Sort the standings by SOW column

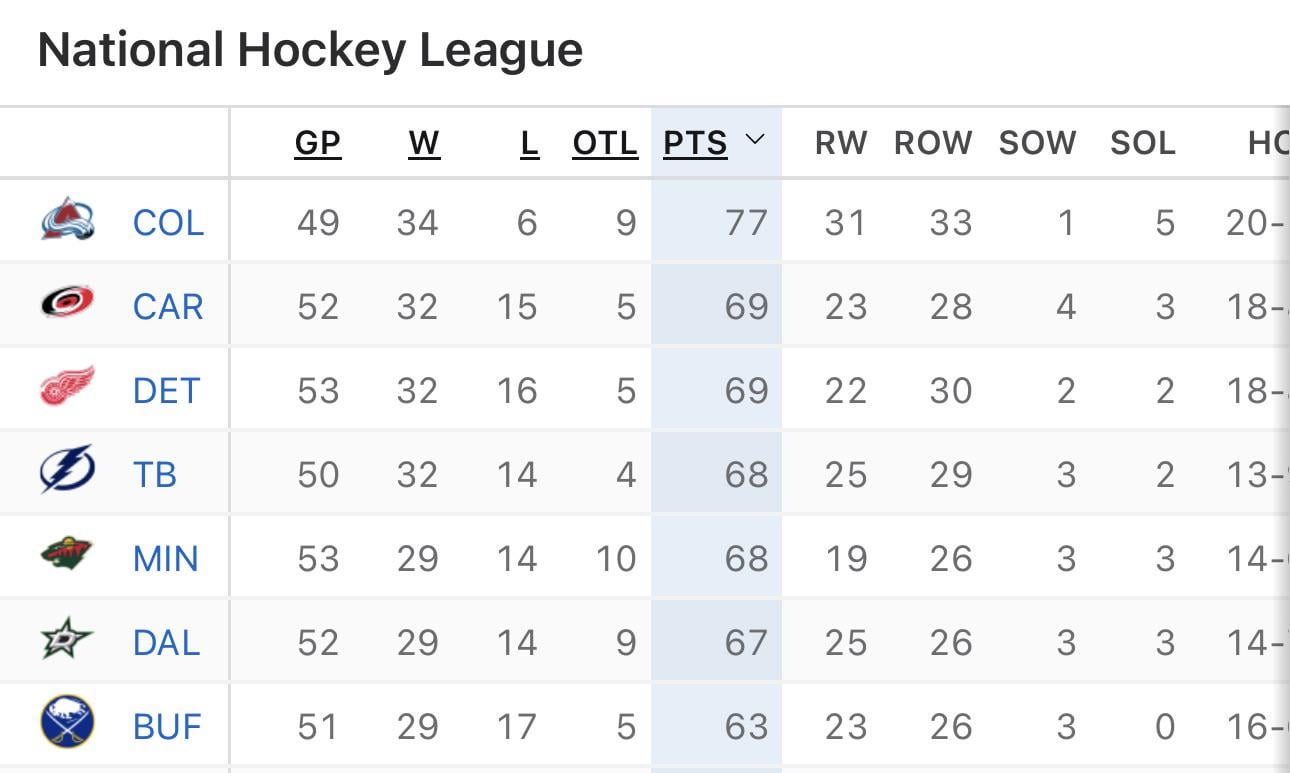[1037, 141]
